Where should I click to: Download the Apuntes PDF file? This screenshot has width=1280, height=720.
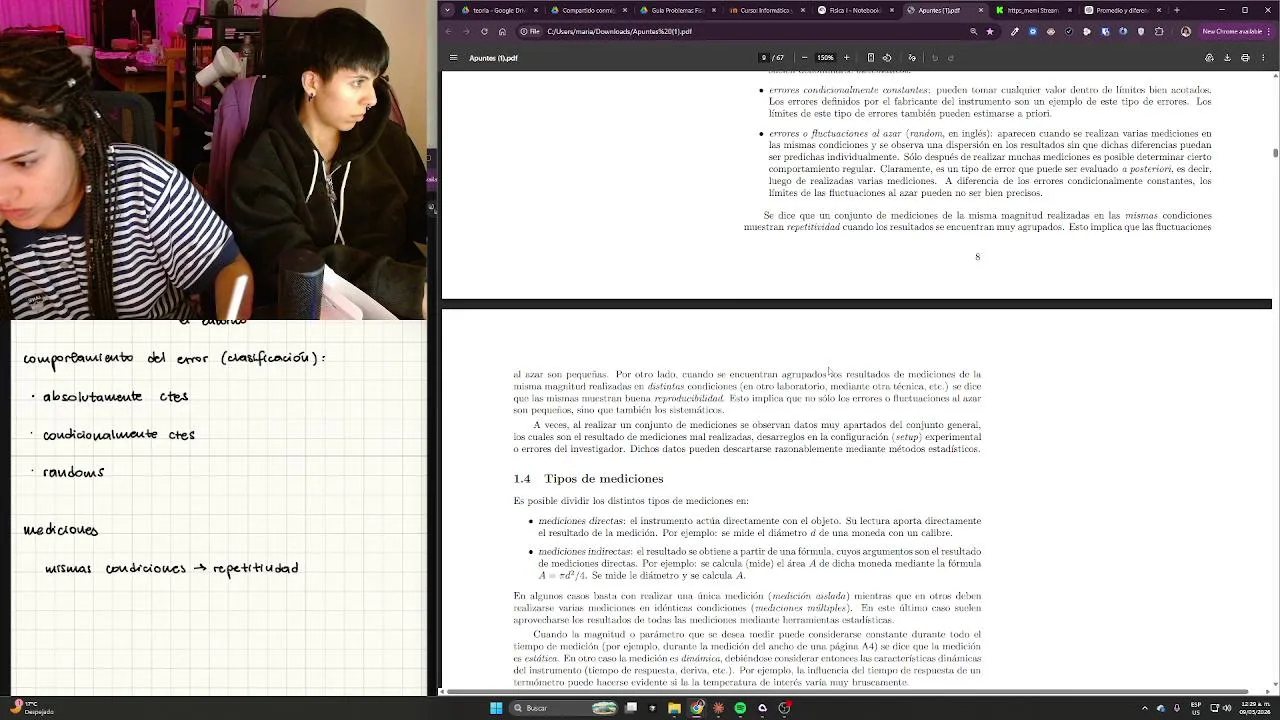coord(1227,58)
